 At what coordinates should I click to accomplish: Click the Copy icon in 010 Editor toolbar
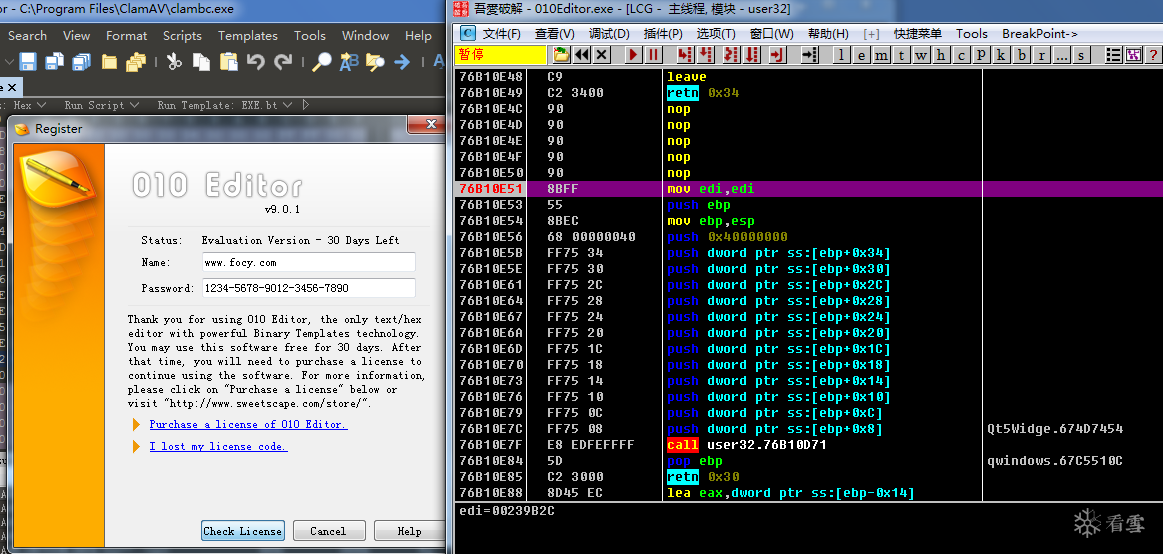point(201,62)
